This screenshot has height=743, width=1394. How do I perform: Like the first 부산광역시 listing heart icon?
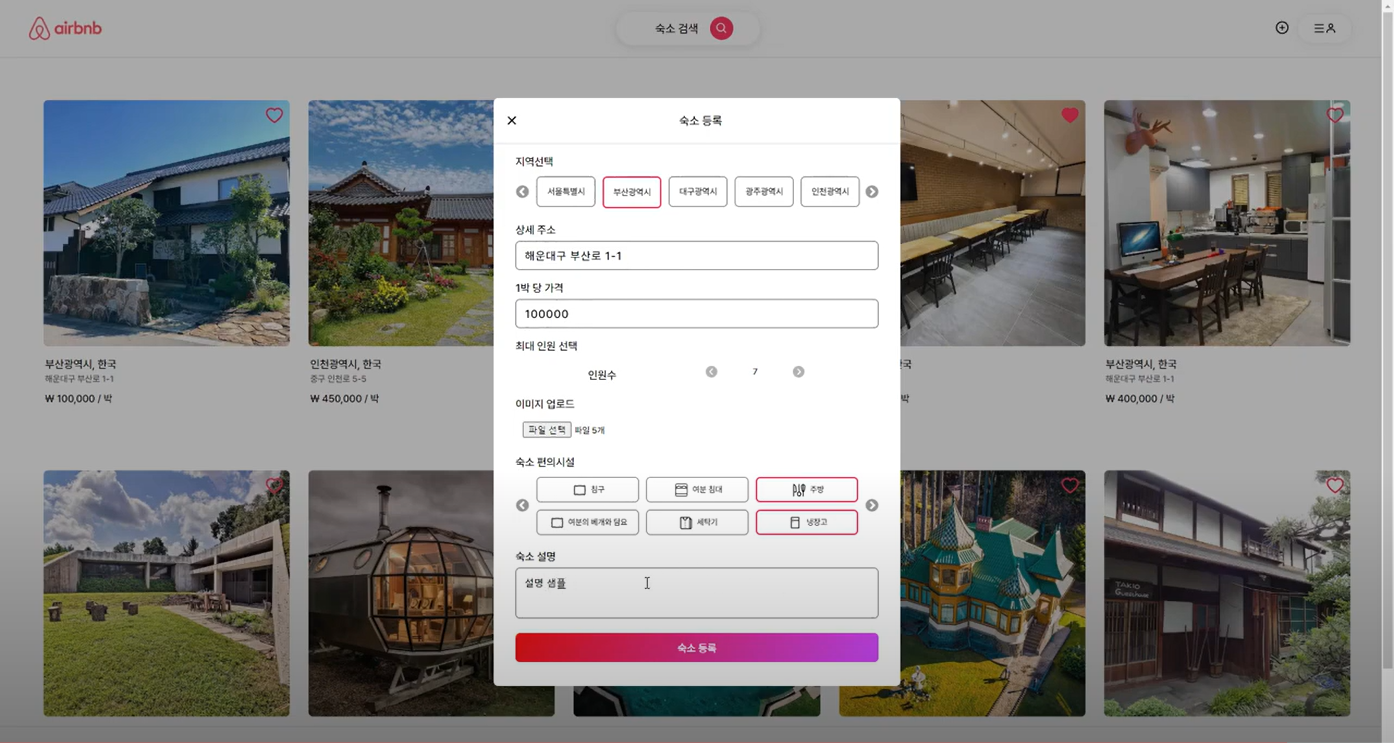coord(274,115)
